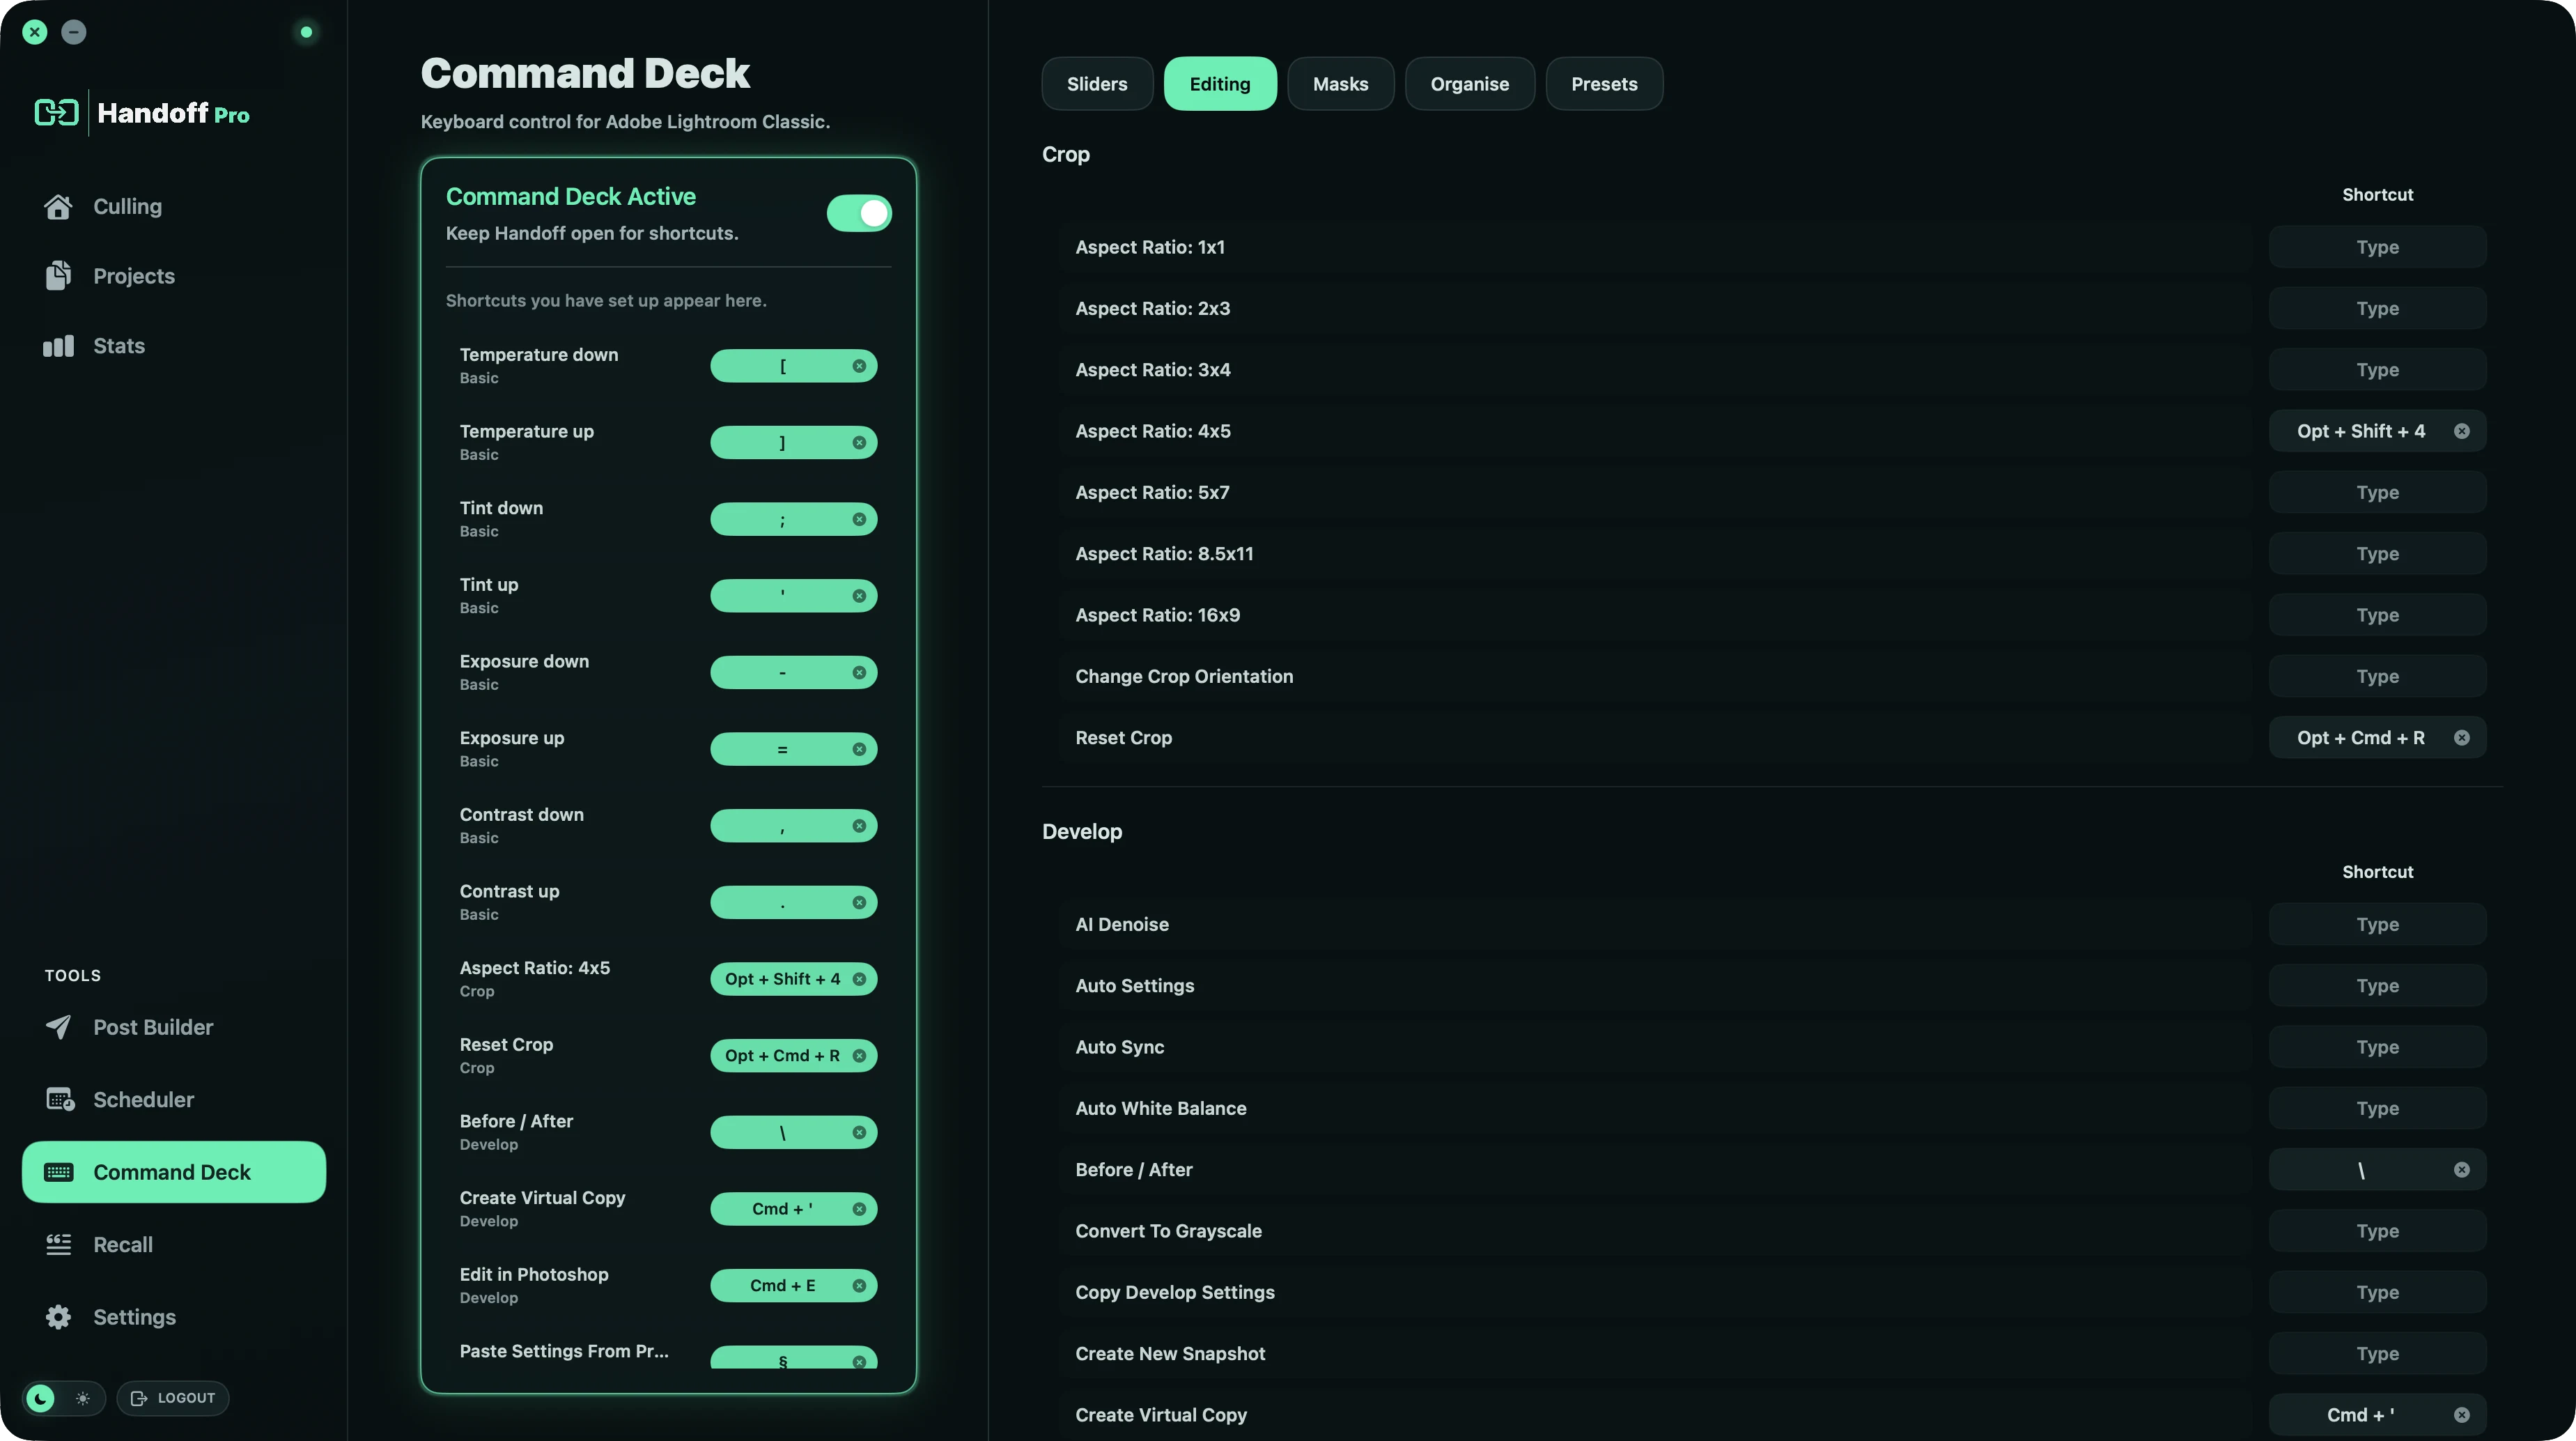Viewport: 2576px width, 1441px height.
Task: Set shortcut for AI Denoise
Action: click(2377, 924)
